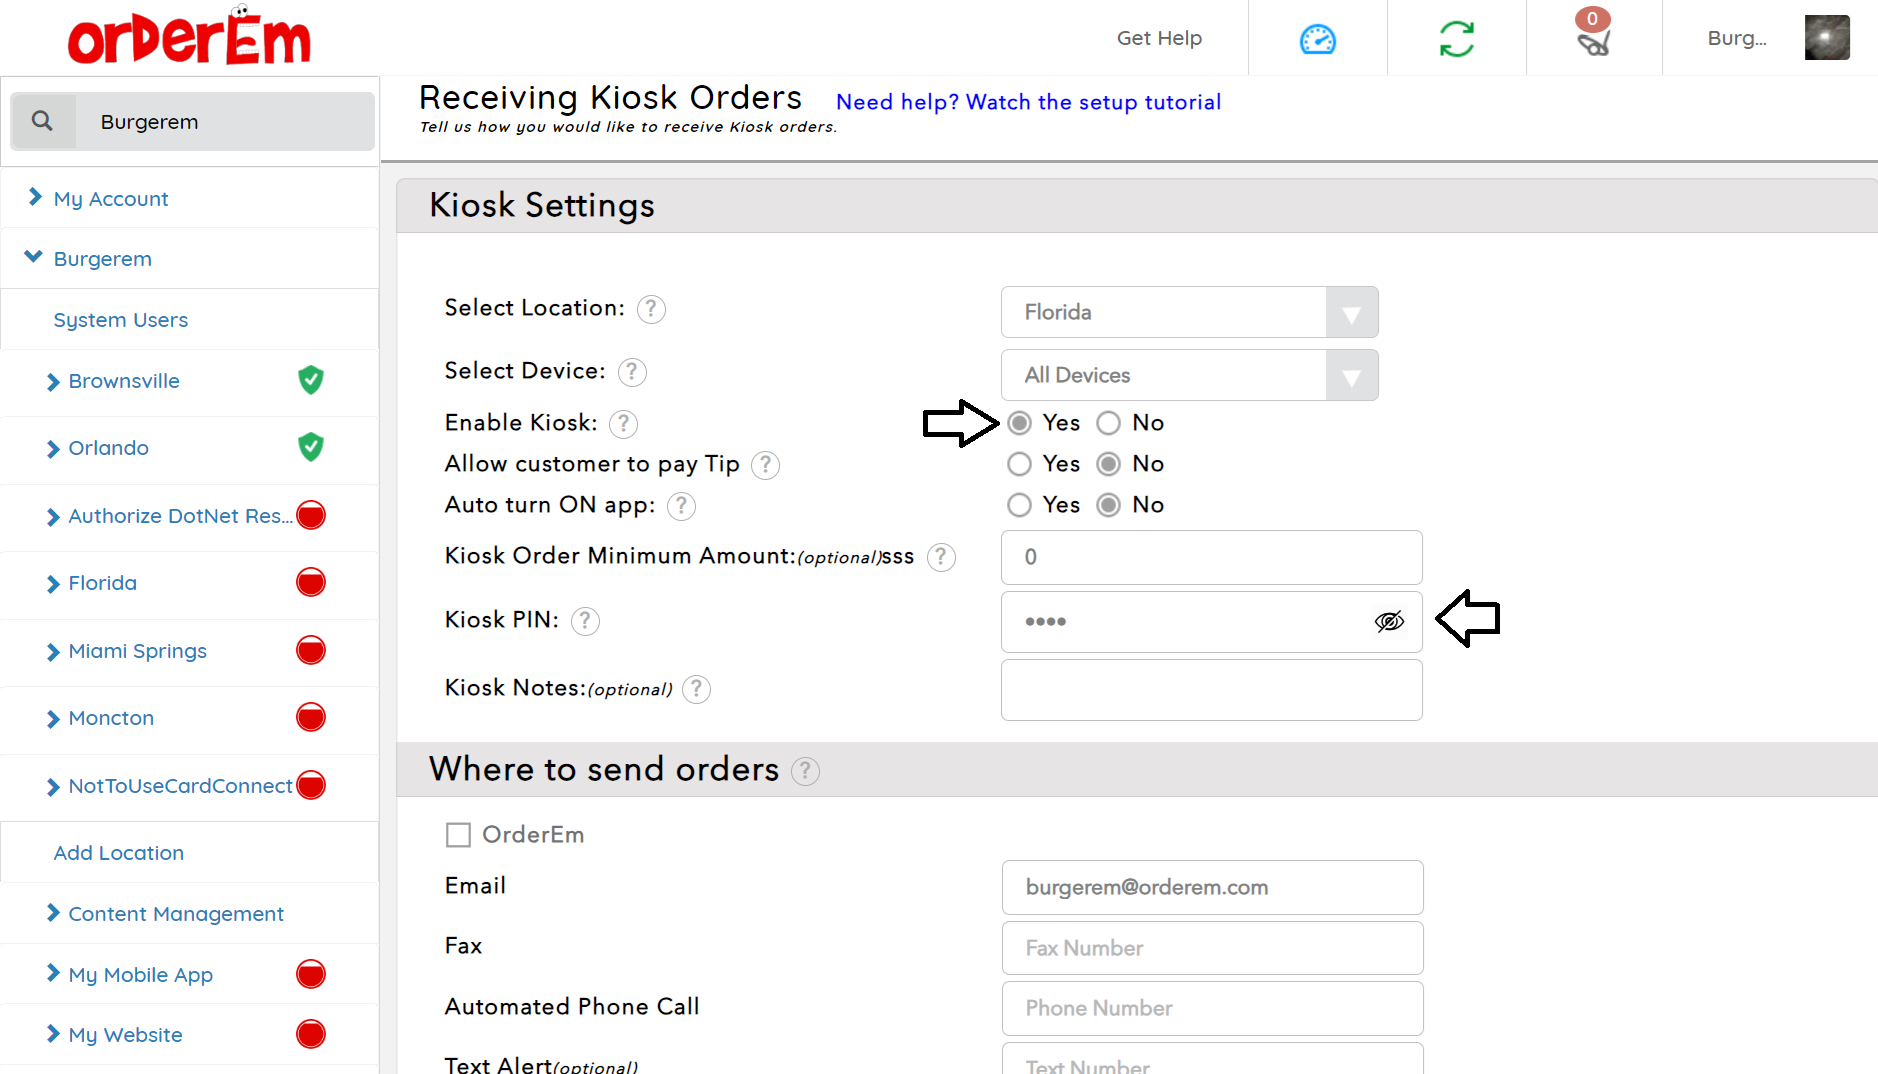Click the Get Help link

[x=1159, y=38]
